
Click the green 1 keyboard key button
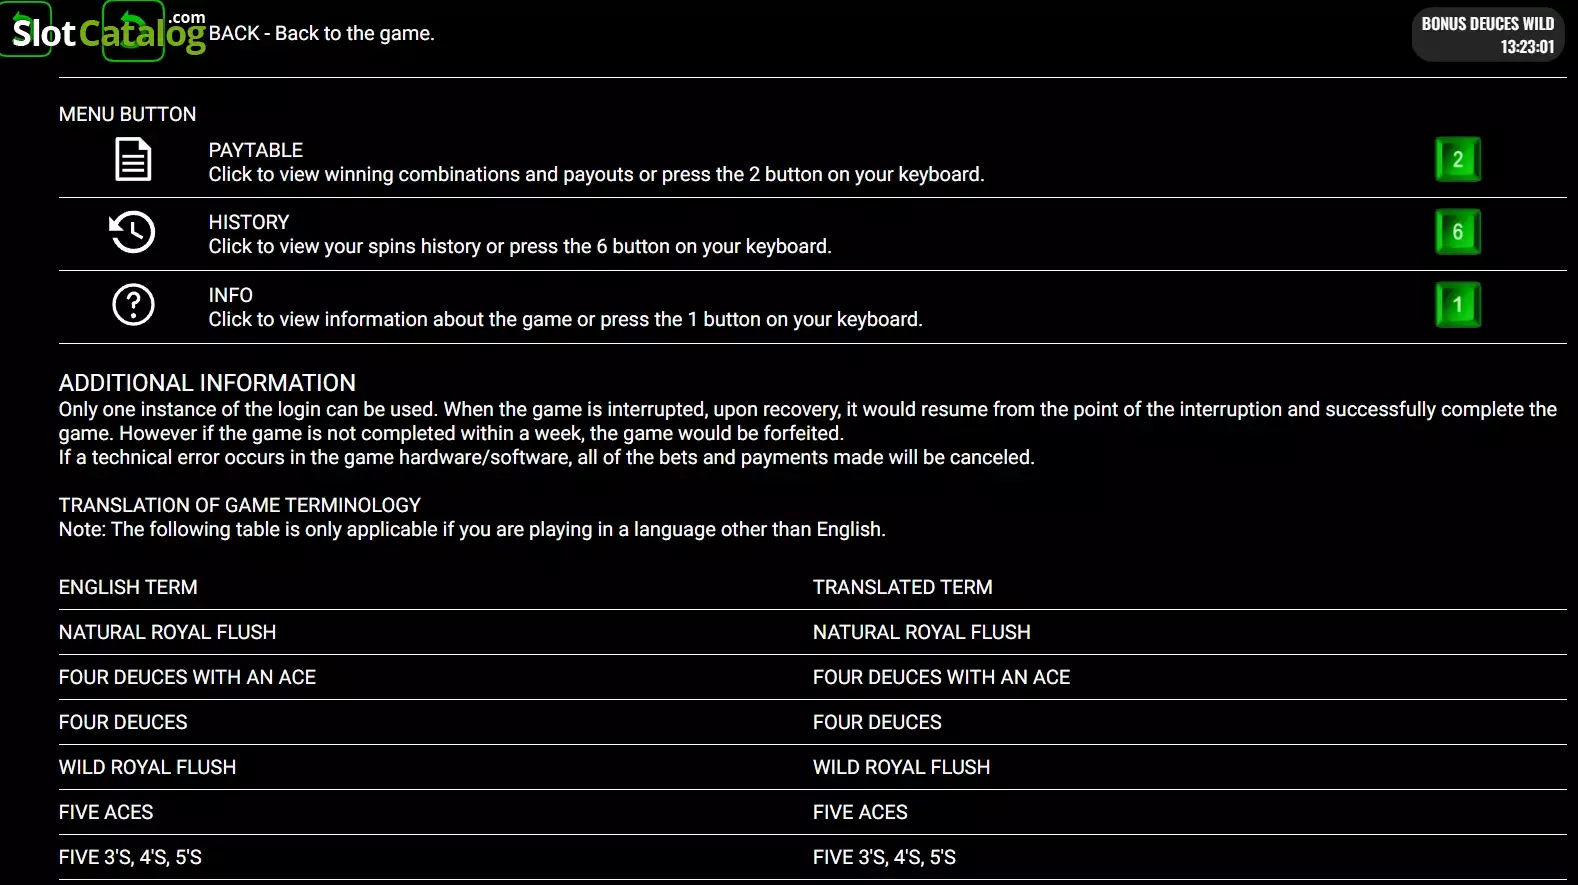pos(1458,305)
